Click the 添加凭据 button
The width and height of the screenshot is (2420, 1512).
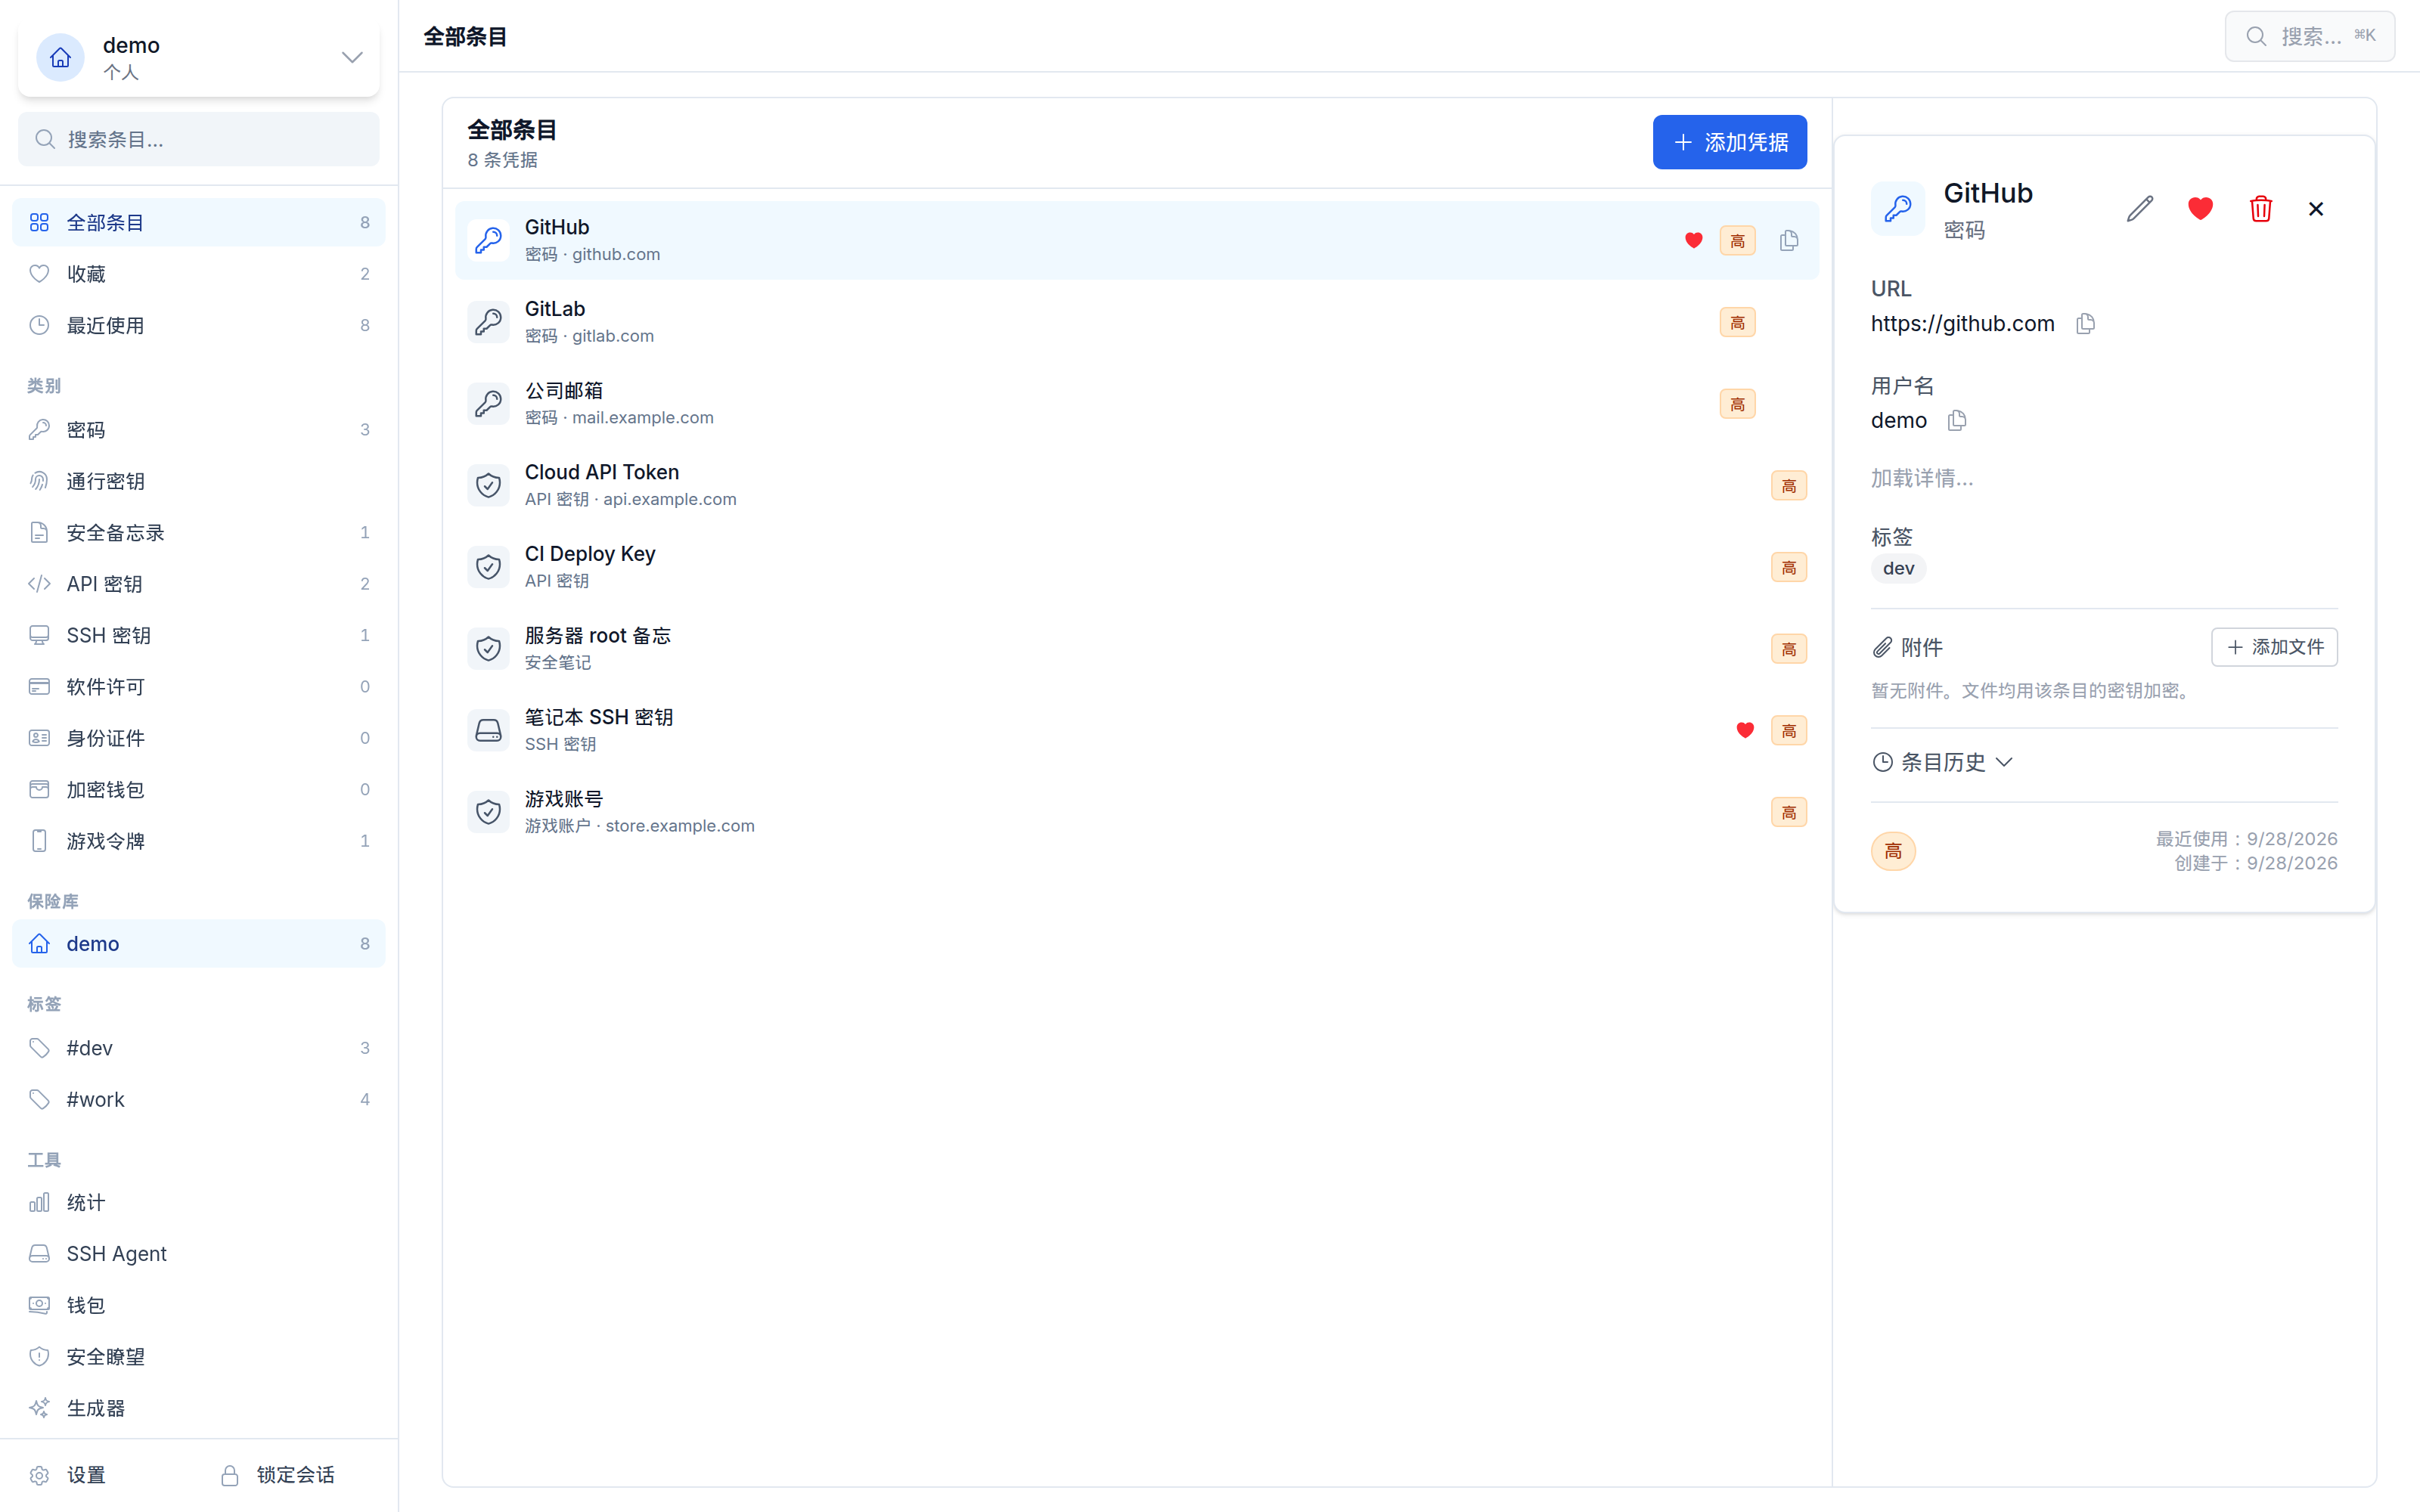pyautogui.click(x=1729, y=142)
